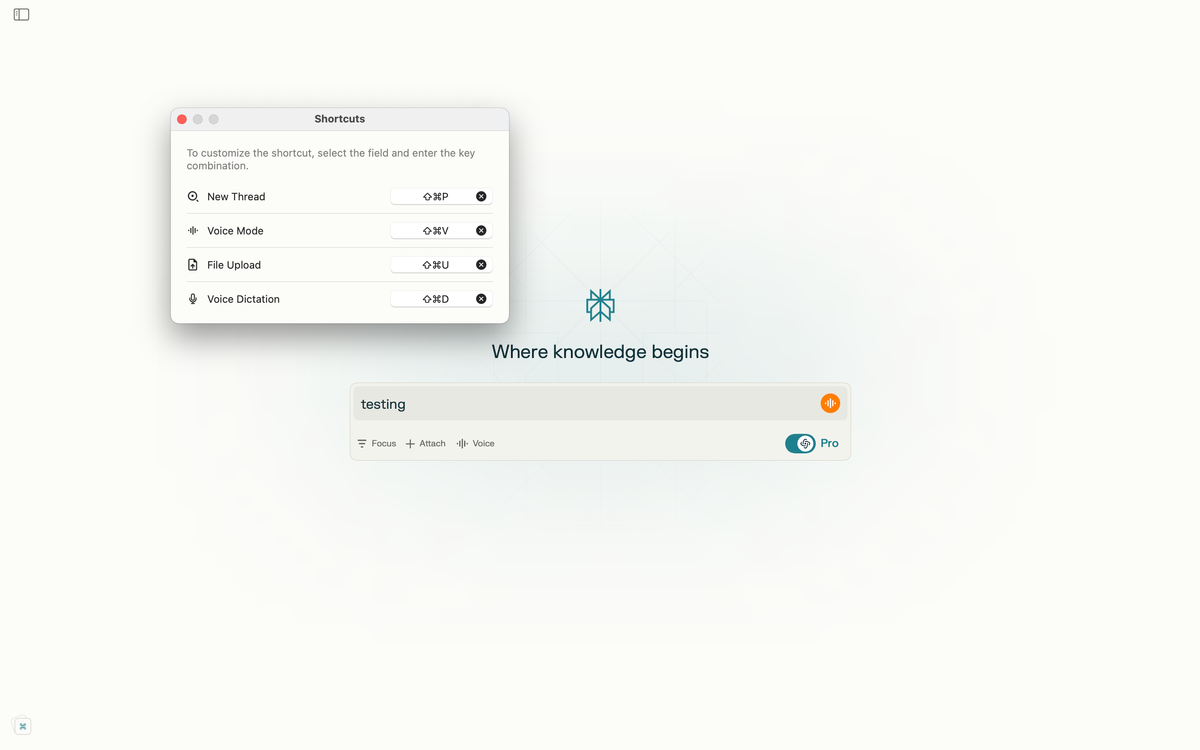The image size is (1200, 750).
Task: Click the Voice Dictation microphone icon
Action: [x=192, y=298]
